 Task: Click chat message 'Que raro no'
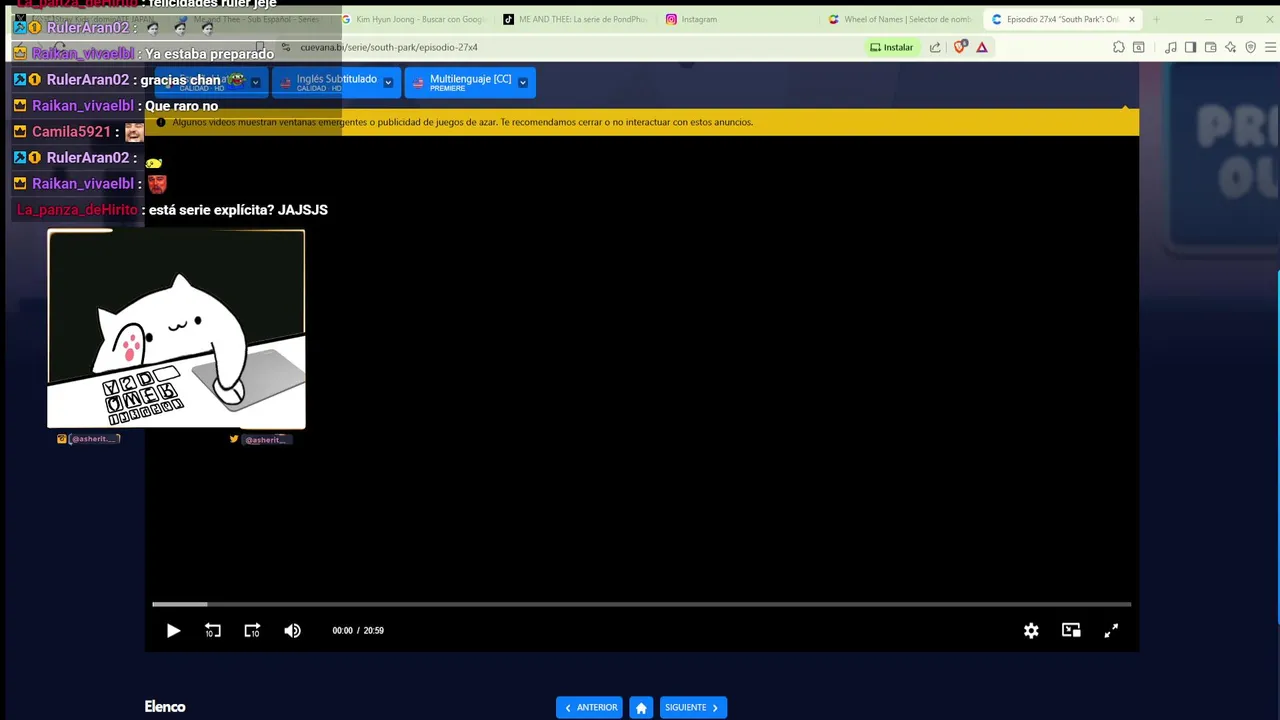pyautogui.click(x=181, y=106)
